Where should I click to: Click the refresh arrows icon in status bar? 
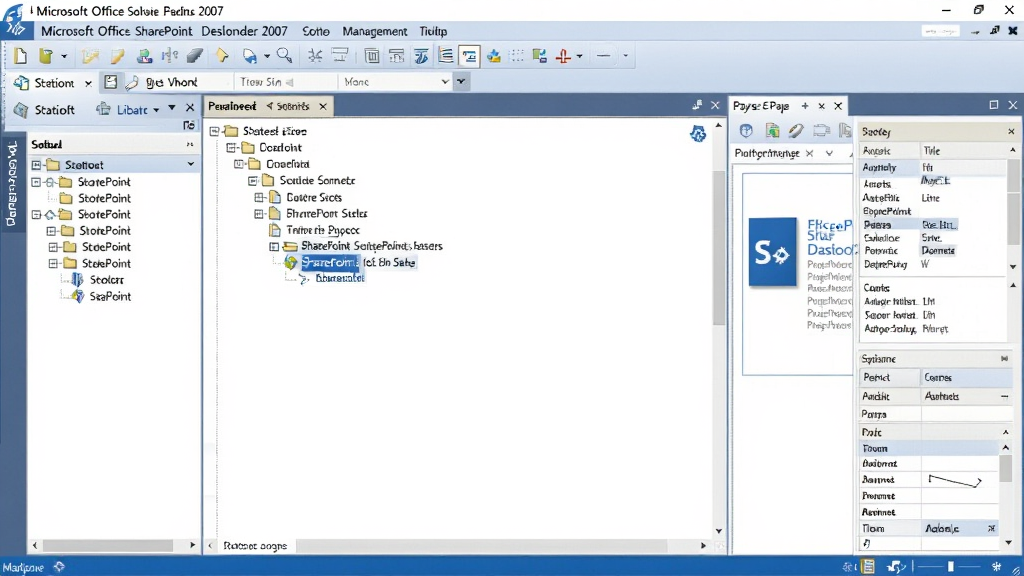(x=896, y=567)
